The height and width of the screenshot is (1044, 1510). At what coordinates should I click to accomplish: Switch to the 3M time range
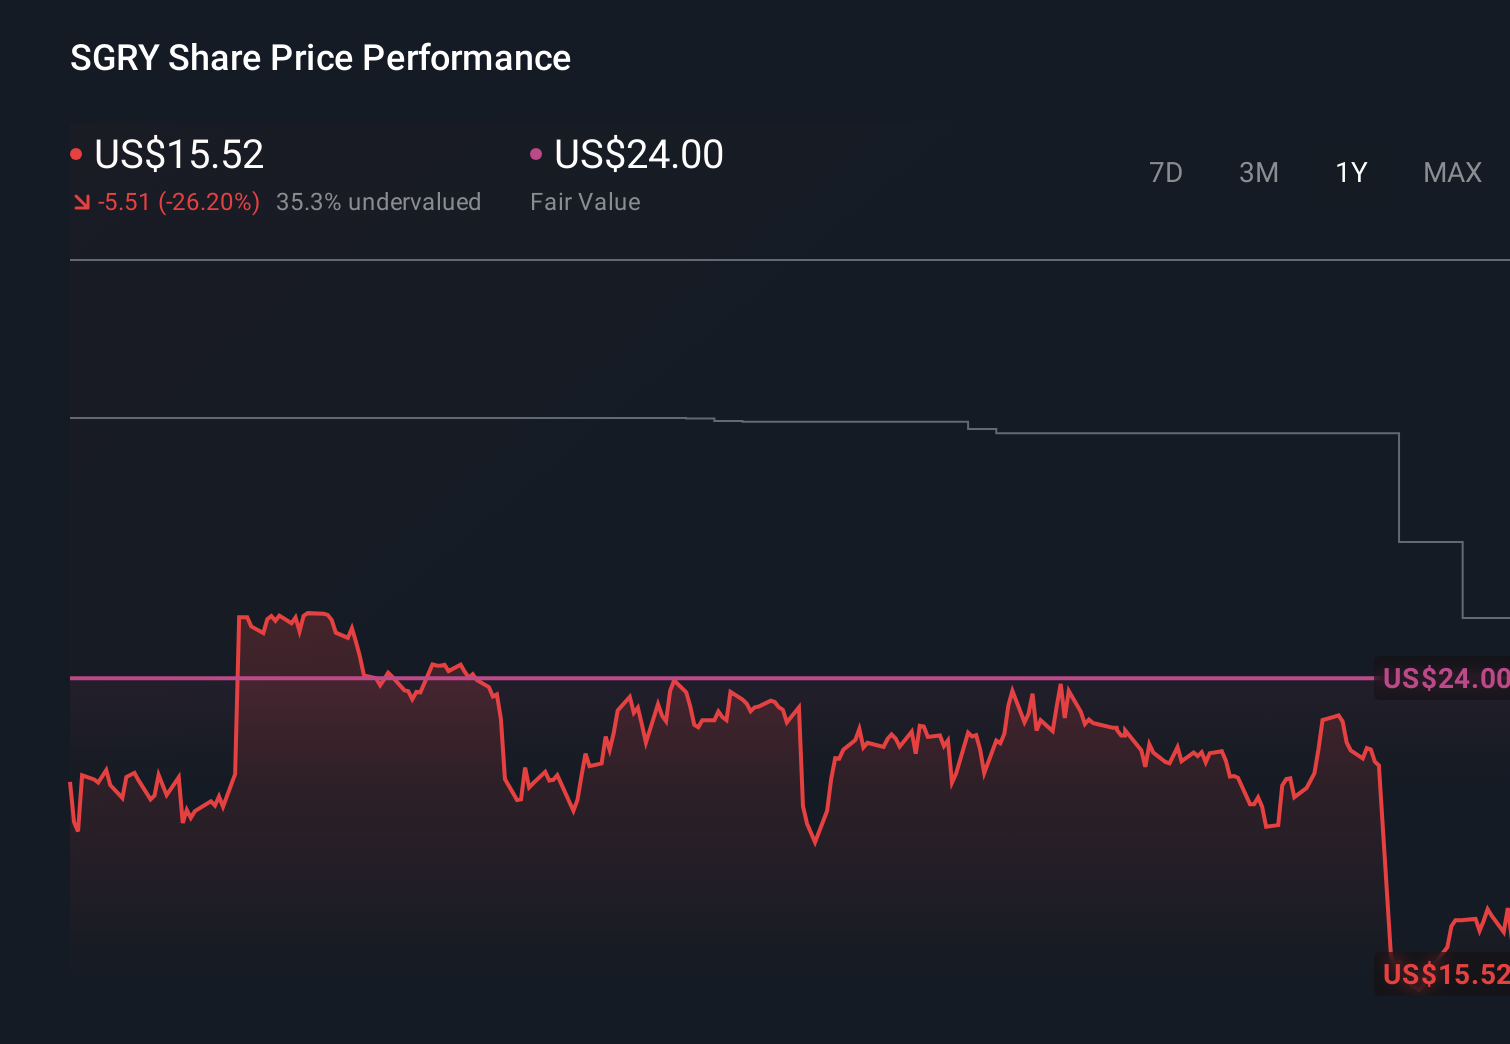click(1258, 172)
